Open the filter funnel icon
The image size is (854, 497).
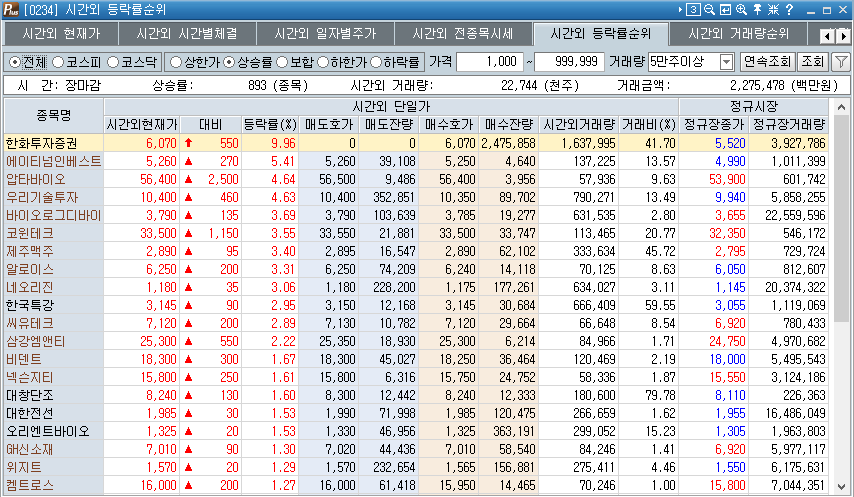tap(841, 62)
